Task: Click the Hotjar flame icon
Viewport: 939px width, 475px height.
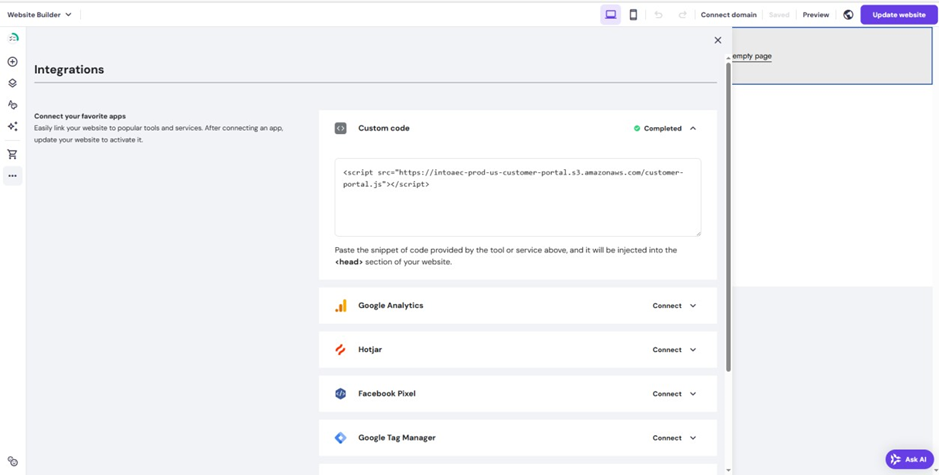Action: (x=340, y=350)
